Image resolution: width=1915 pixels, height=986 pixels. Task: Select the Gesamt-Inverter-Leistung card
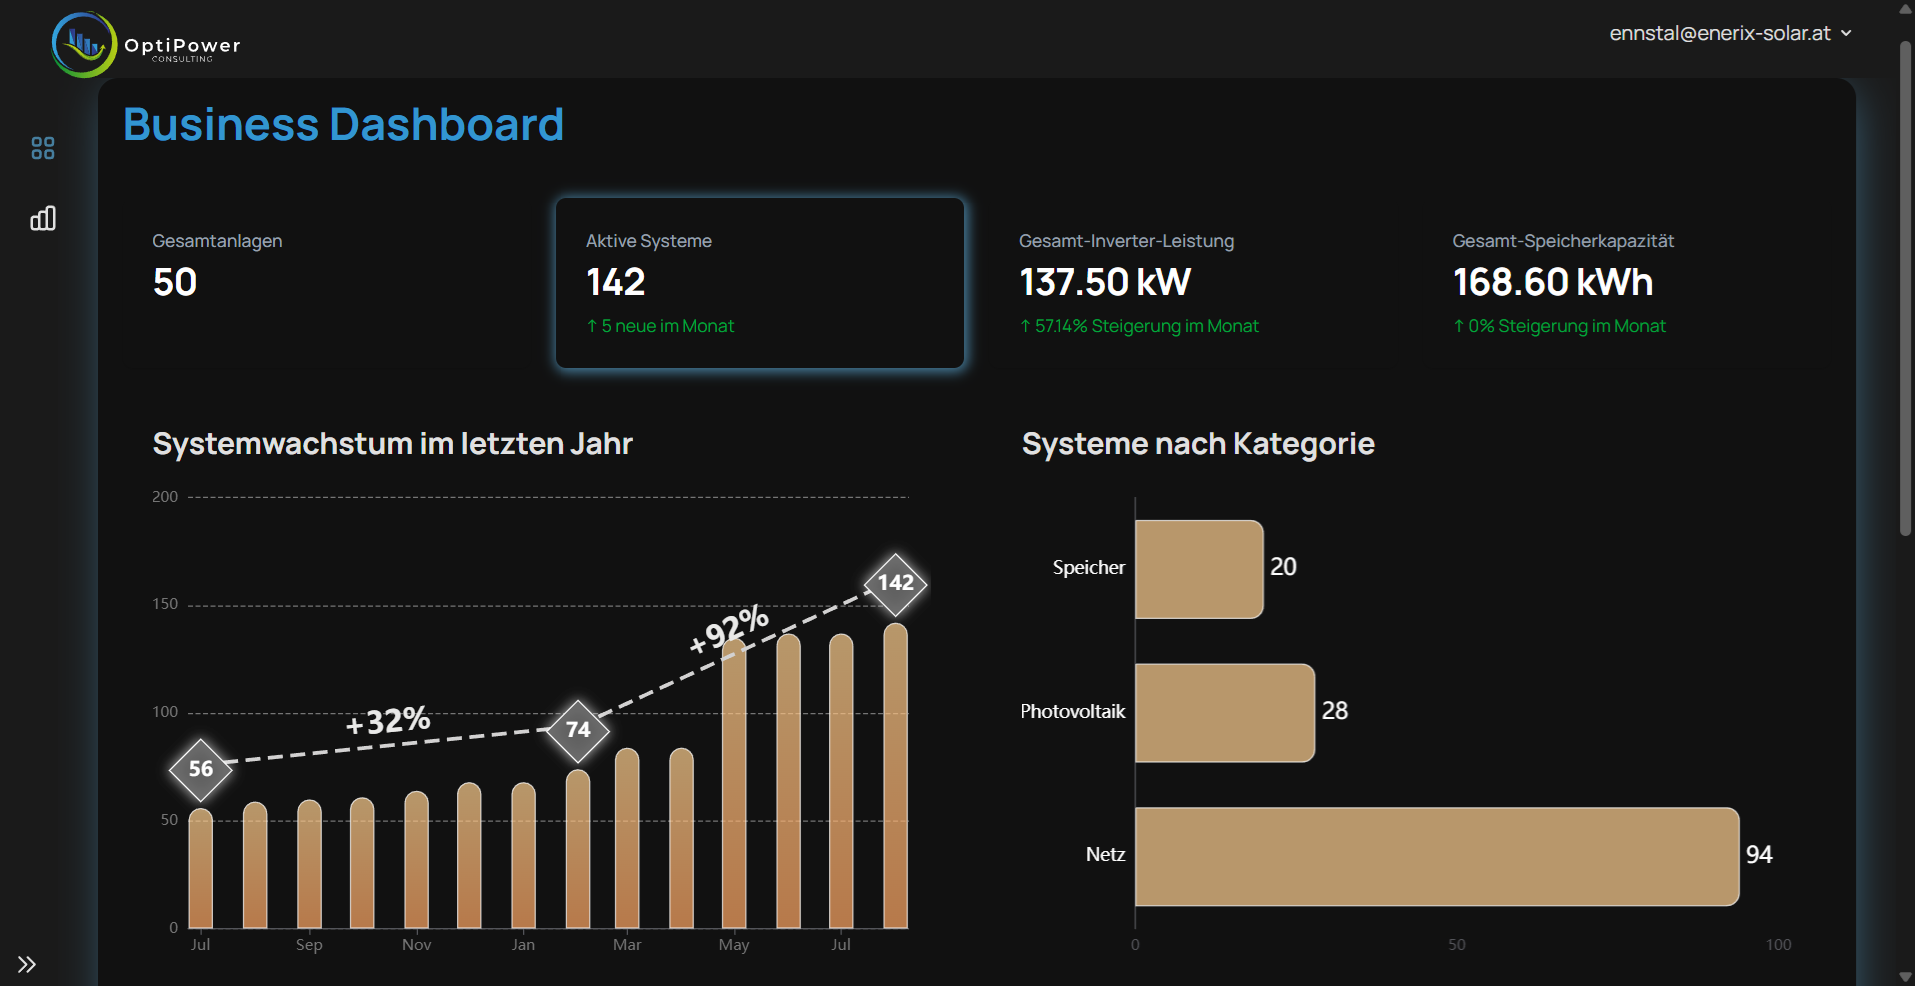(1193, 283)
